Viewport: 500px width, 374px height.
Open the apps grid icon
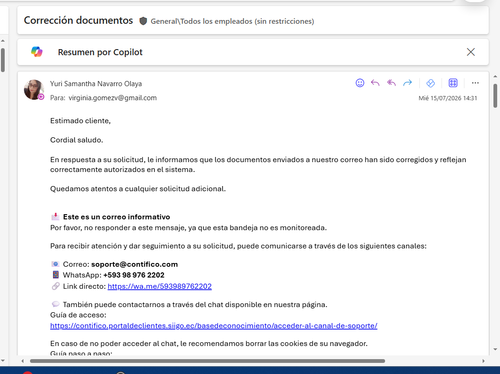[453, 83]
